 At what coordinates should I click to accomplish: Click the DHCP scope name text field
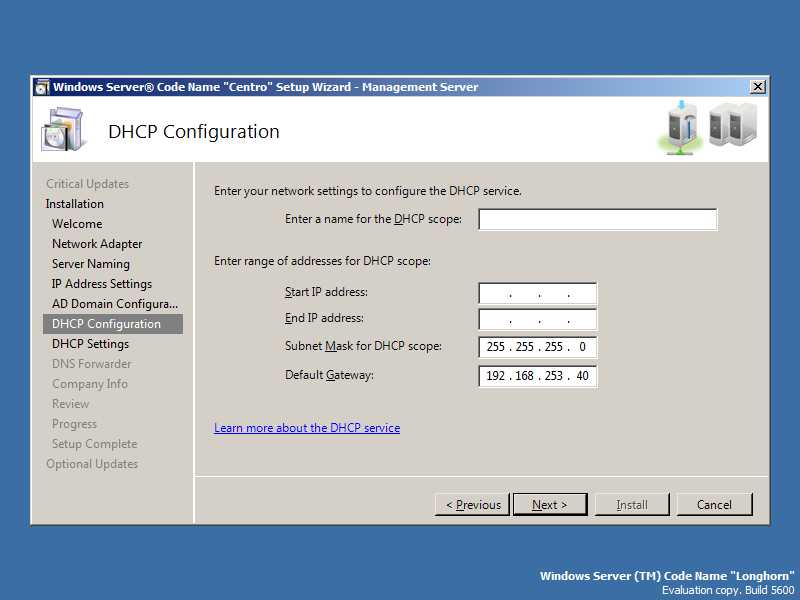click(x=597, y=219)
